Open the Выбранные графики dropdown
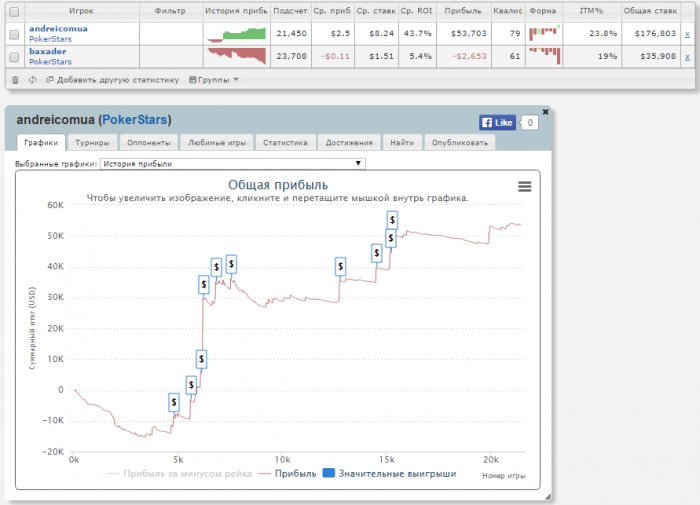The height and width of the screenshot is (505, 700). (233, 163)
